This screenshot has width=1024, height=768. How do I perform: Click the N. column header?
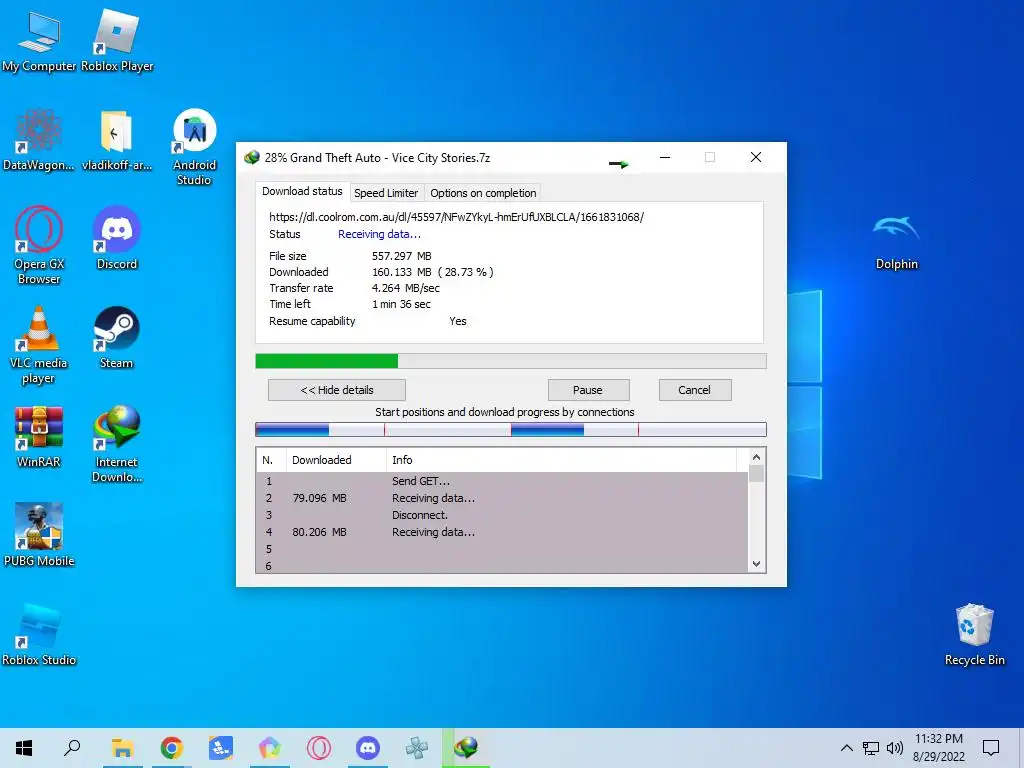271,460
